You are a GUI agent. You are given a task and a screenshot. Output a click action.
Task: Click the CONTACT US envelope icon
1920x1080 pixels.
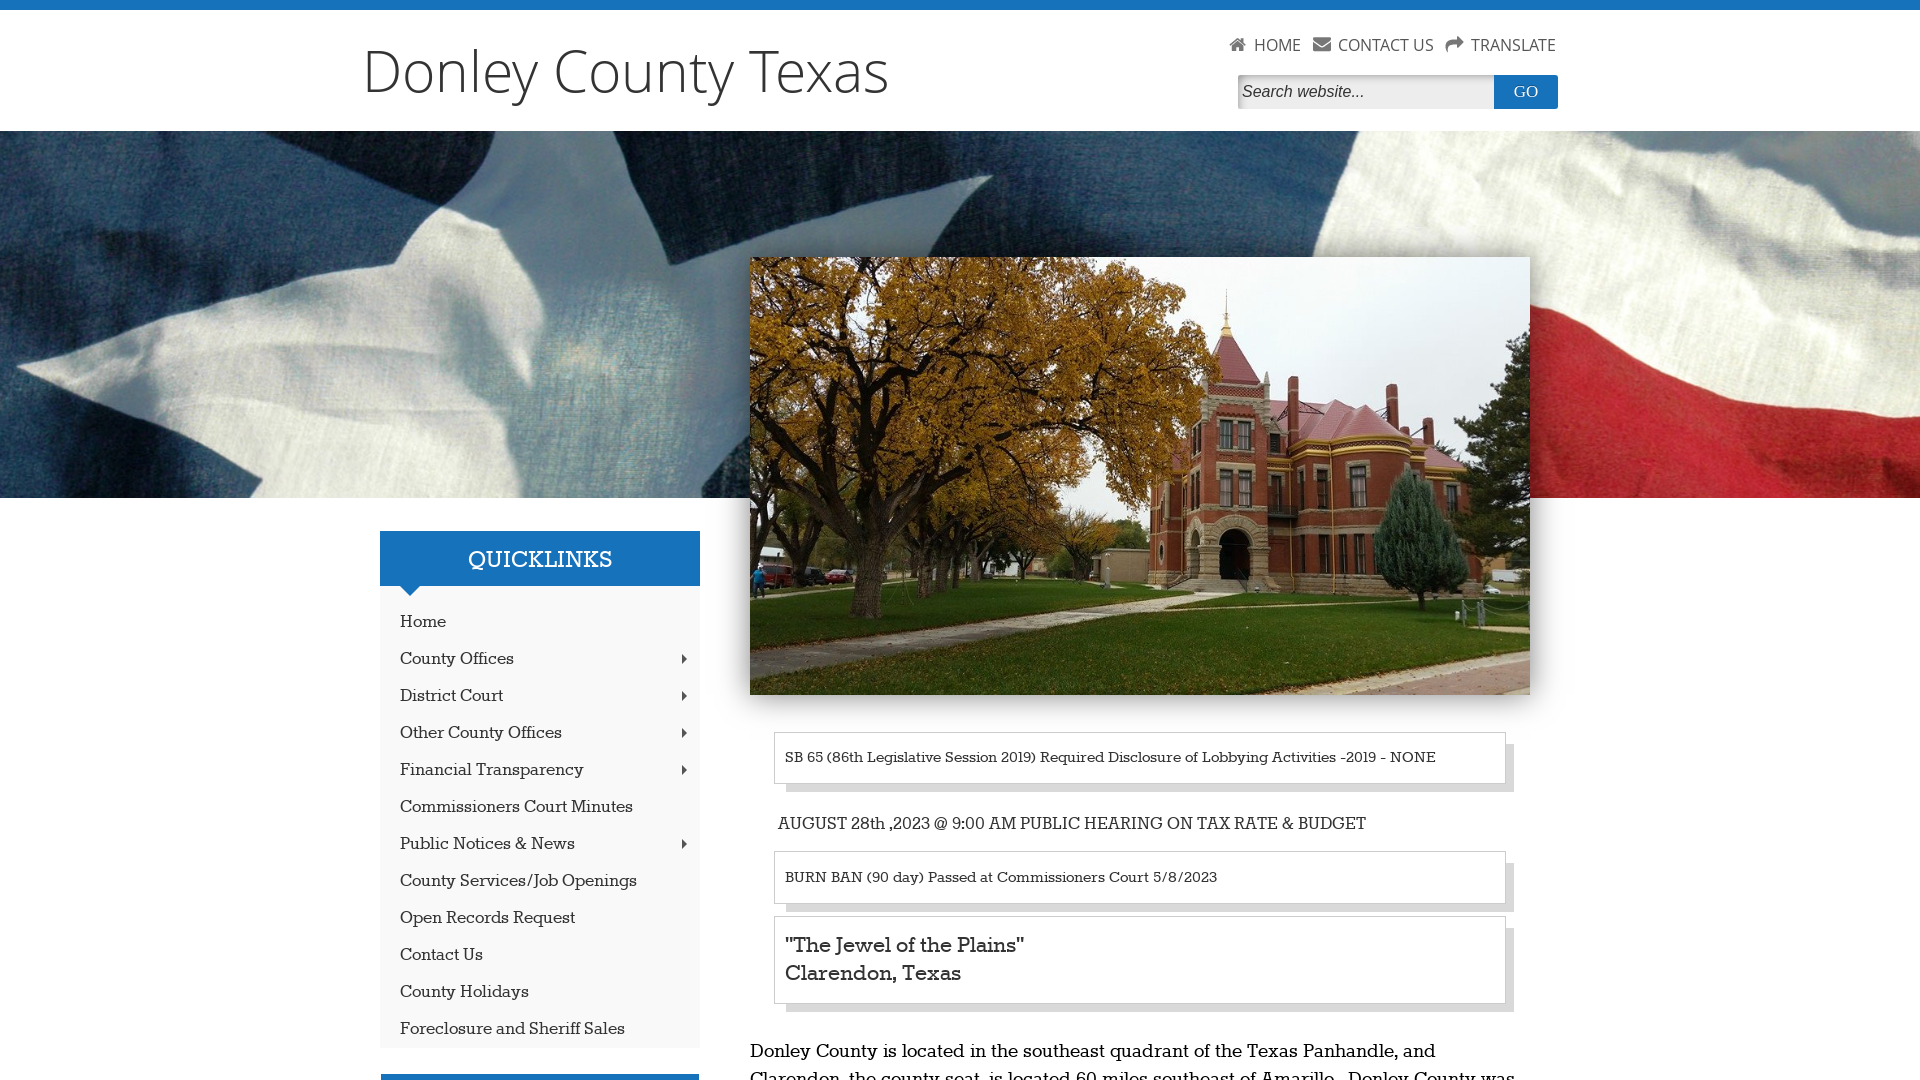pyautogui.click(x=1321, y=45)
